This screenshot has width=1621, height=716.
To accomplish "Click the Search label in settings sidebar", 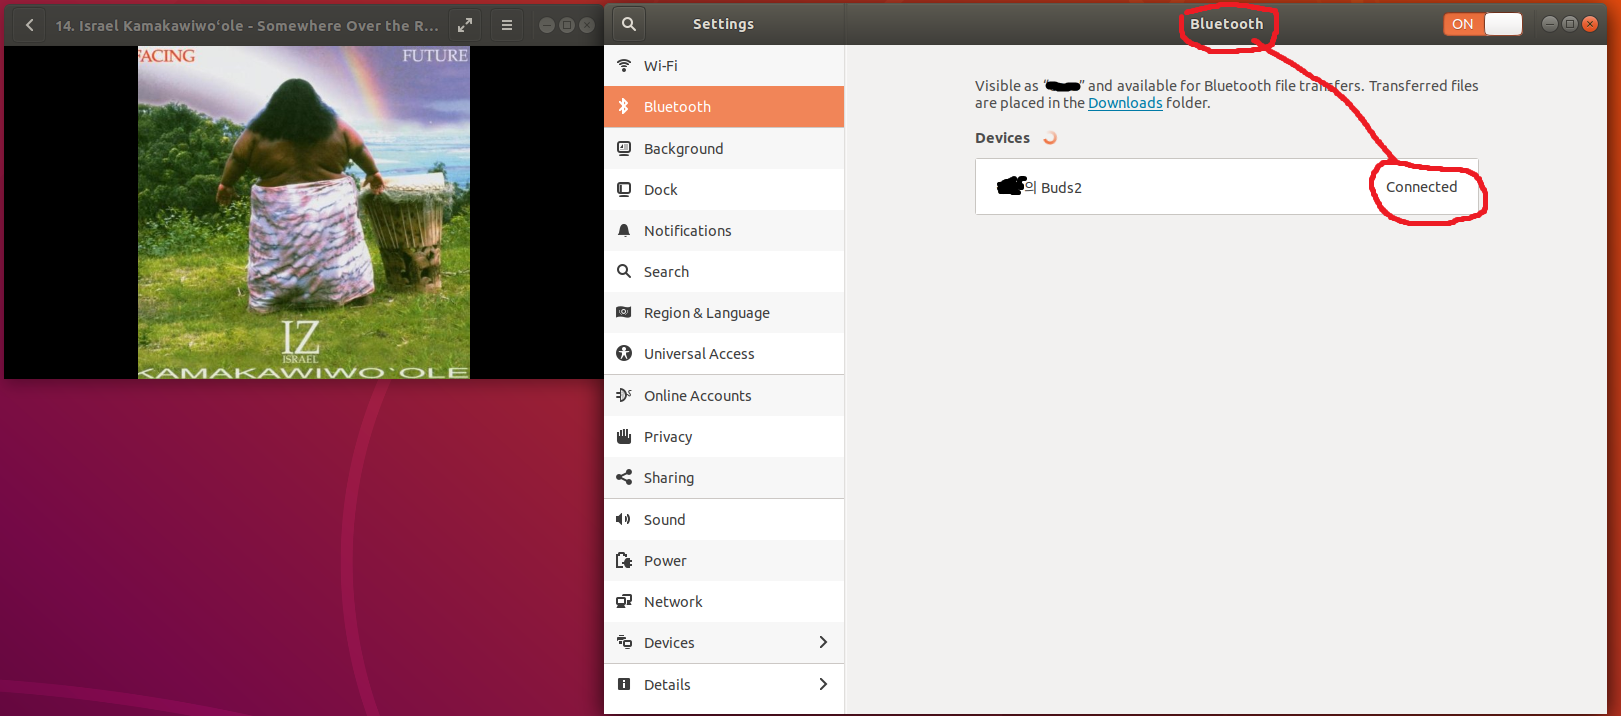I will click(666, 272).
